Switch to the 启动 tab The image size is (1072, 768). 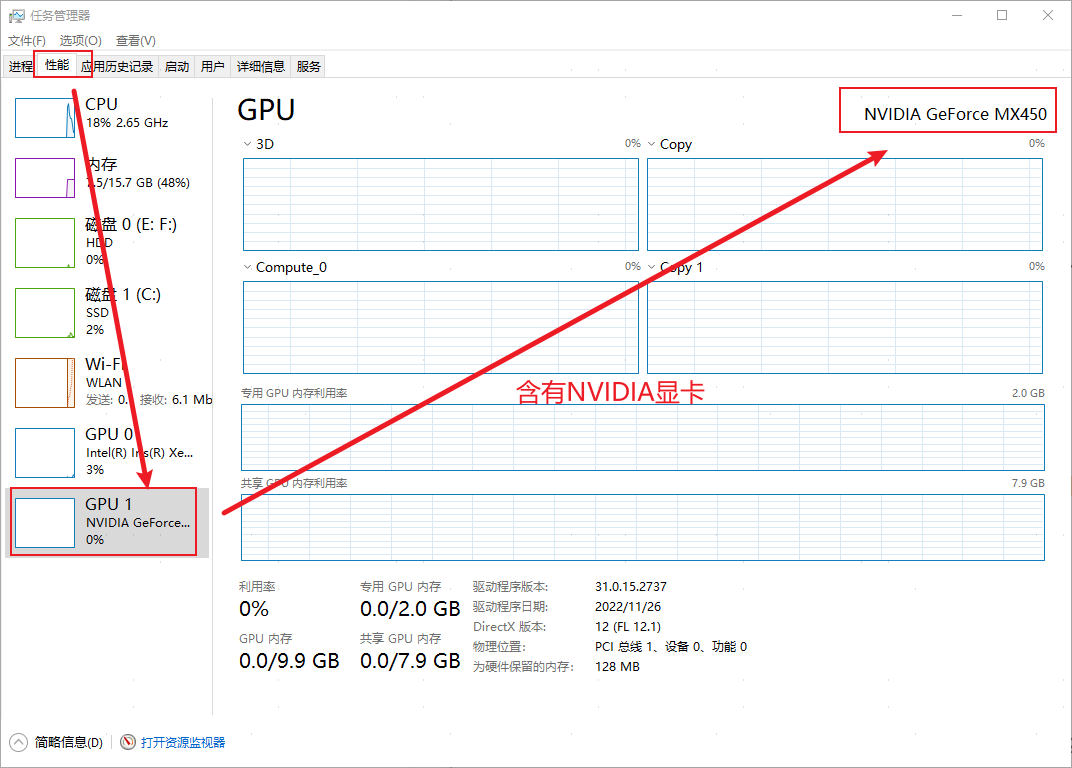click(176, 66)
